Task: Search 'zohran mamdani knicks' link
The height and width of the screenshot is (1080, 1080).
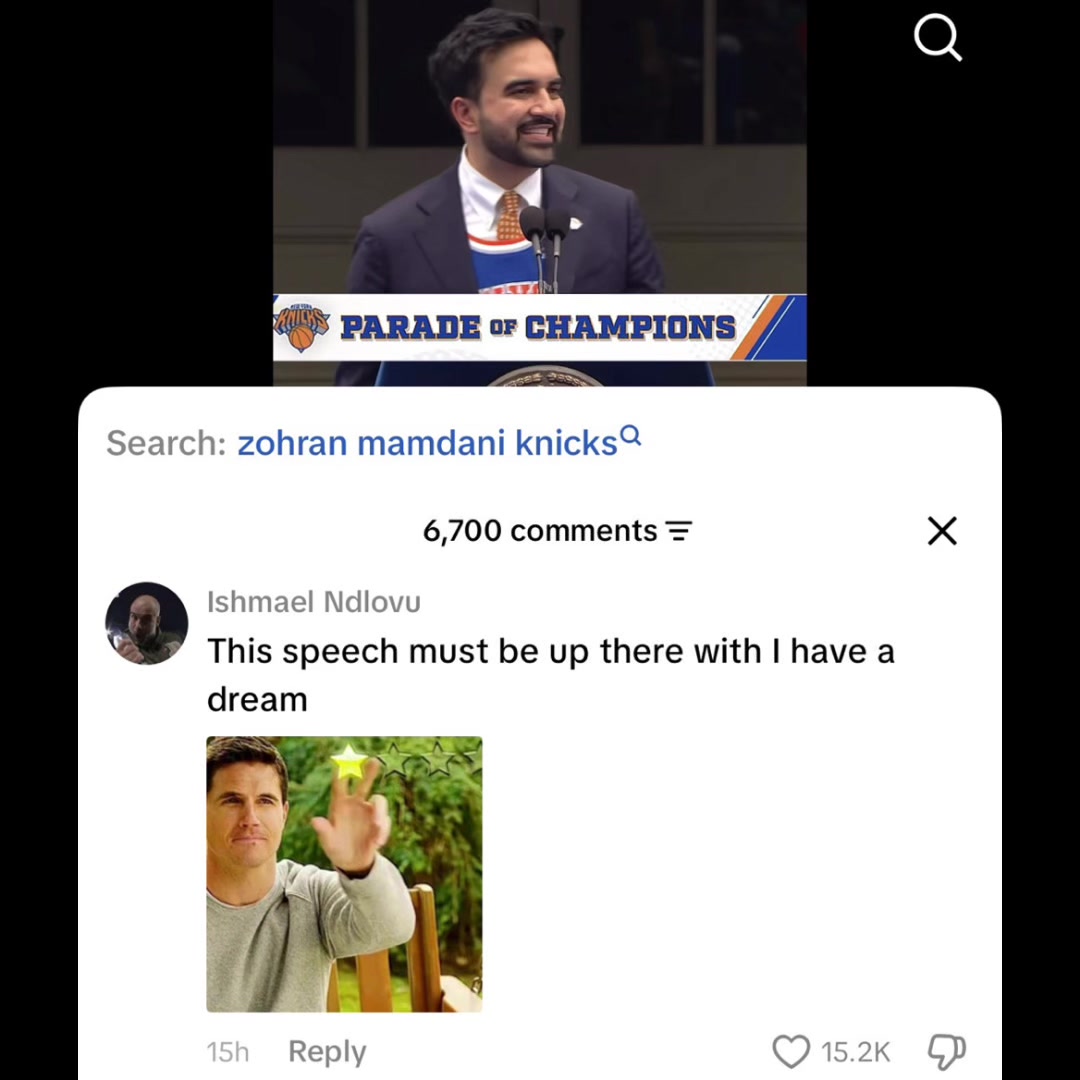Action: (427, 443)
